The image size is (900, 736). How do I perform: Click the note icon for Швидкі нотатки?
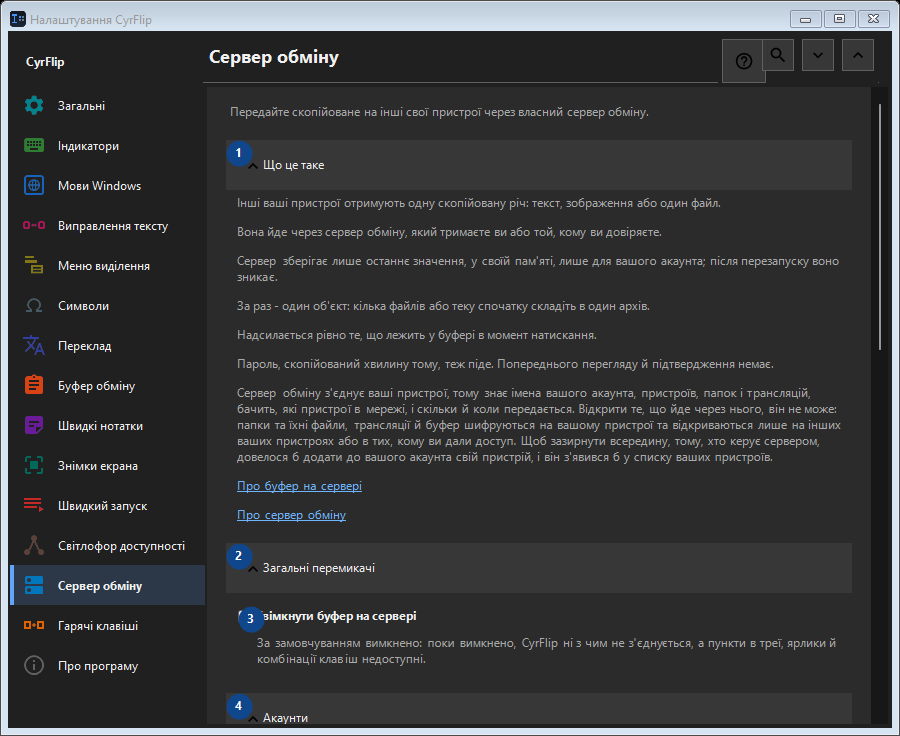coord(34,426)
